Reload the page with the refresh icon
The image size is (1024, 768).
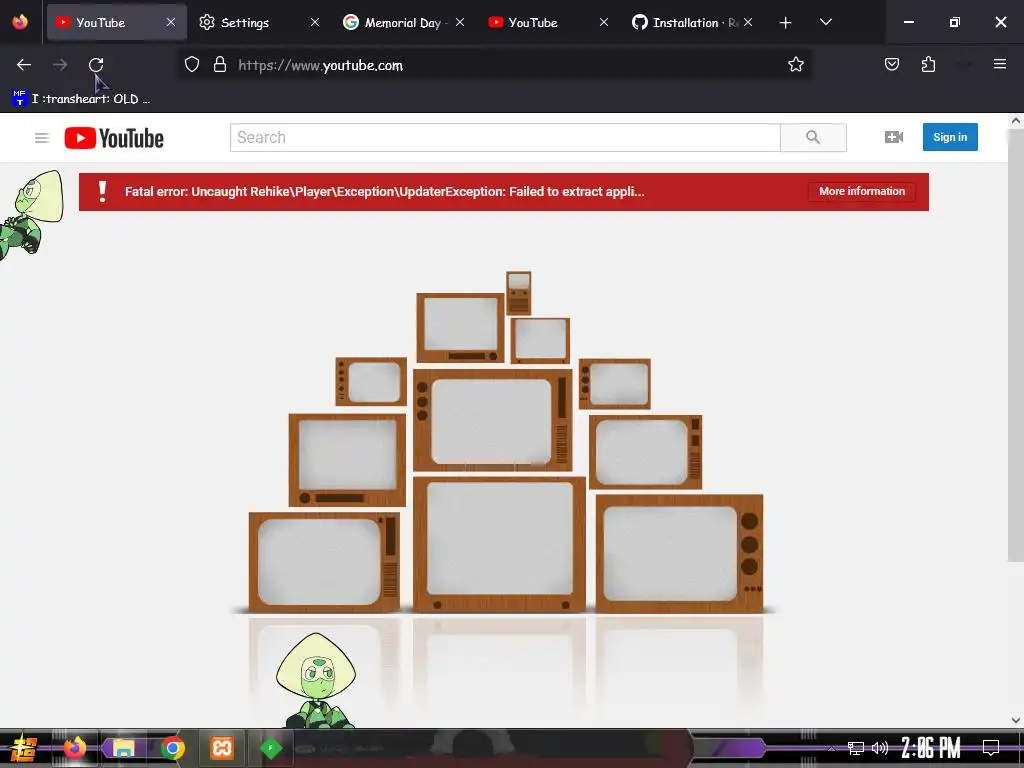point(96,65)
